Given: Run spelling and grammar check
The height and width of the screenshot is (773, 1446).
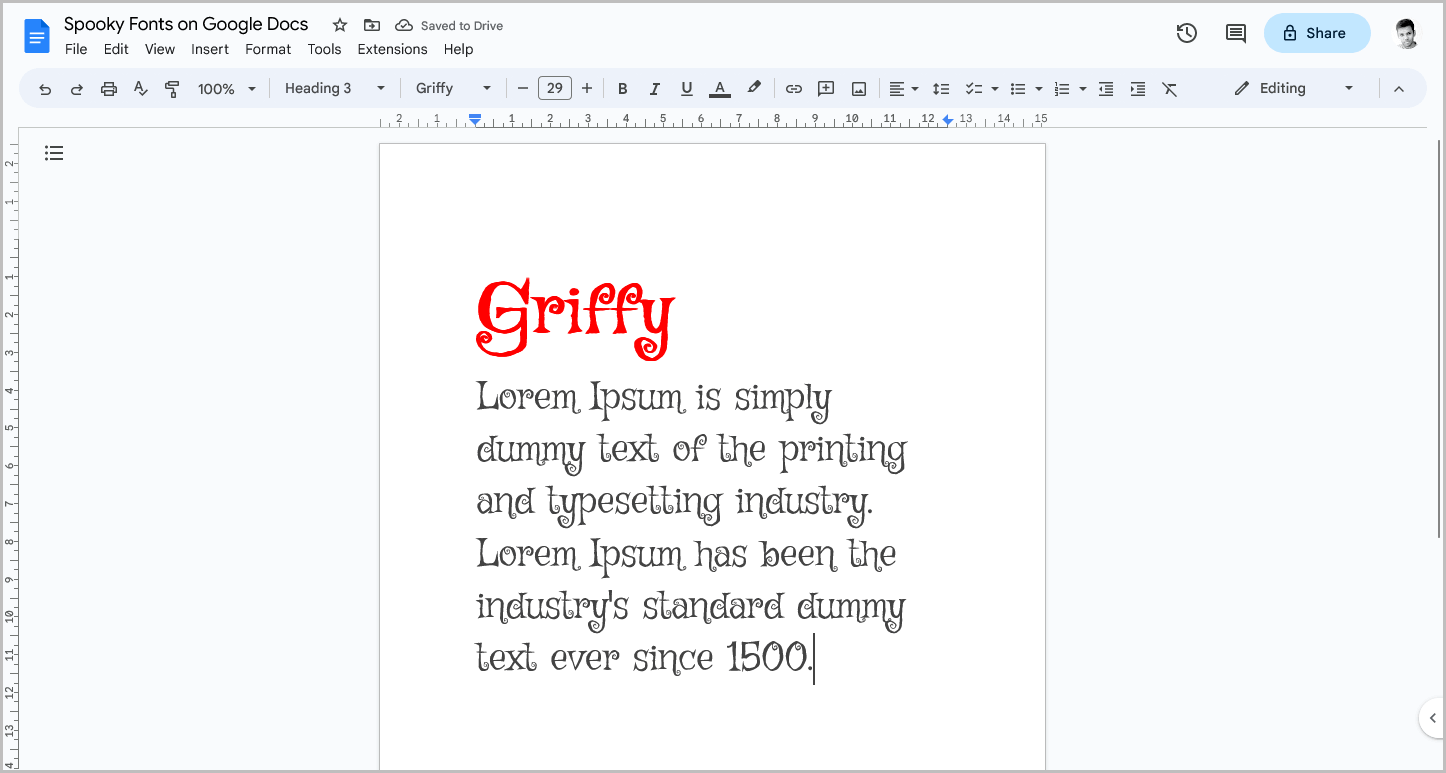Looking at the screenshot, I should [140, 88].
